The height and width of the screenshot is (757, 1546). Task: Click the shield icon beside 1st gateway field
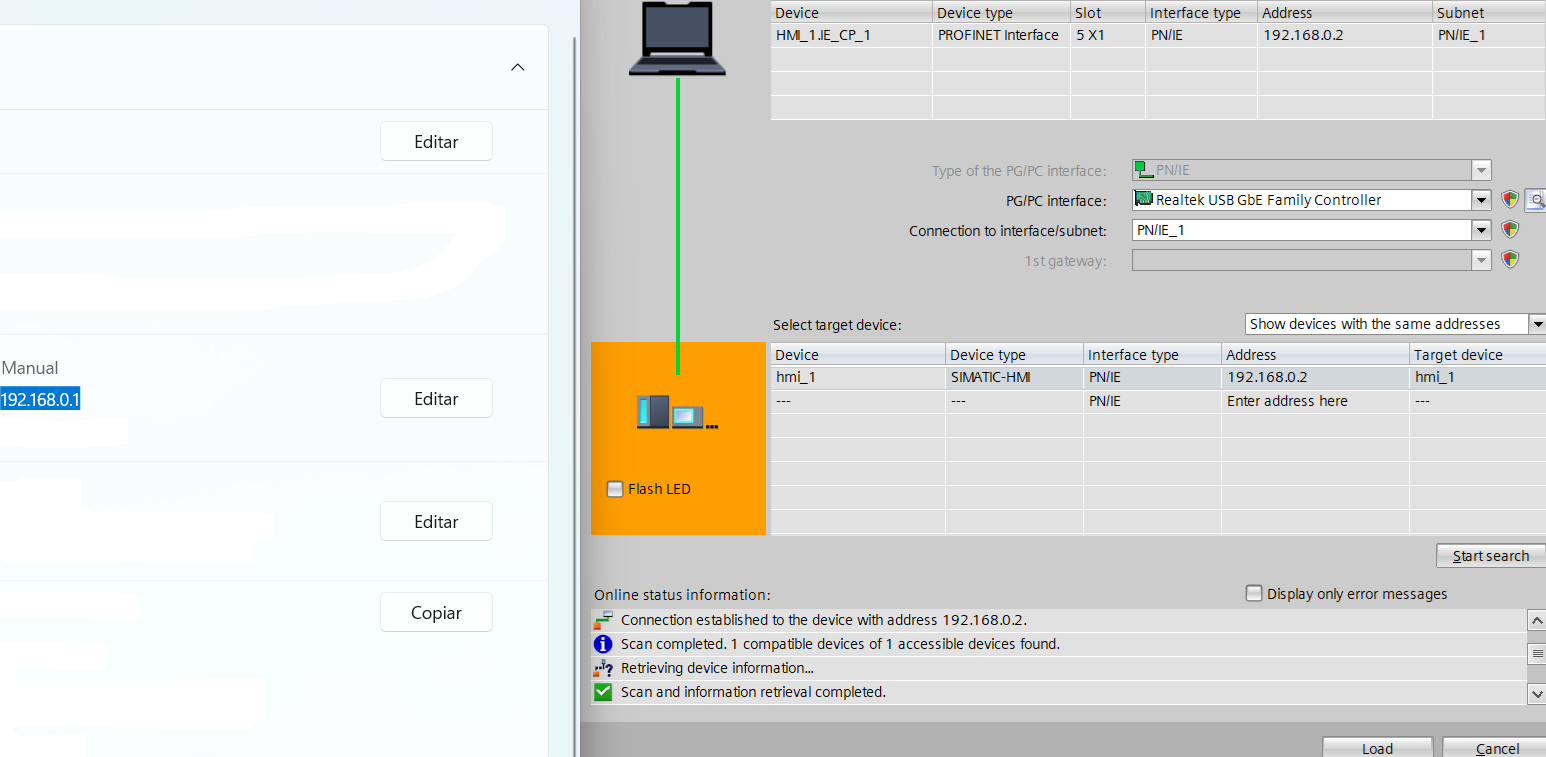[1510, 260]
